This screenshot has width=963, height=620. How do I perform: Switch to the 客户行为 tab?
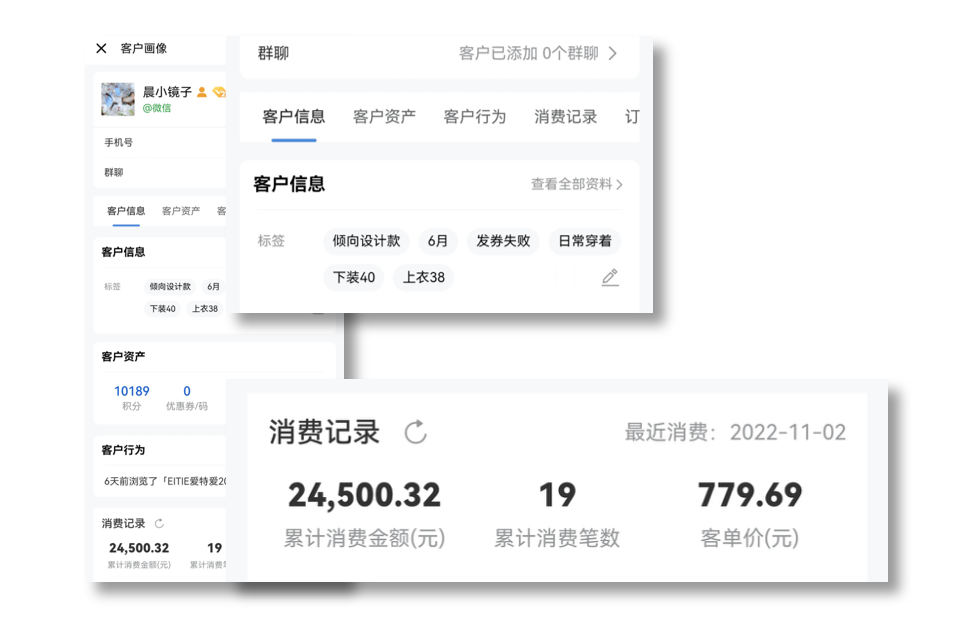click(x=473, y=116)
